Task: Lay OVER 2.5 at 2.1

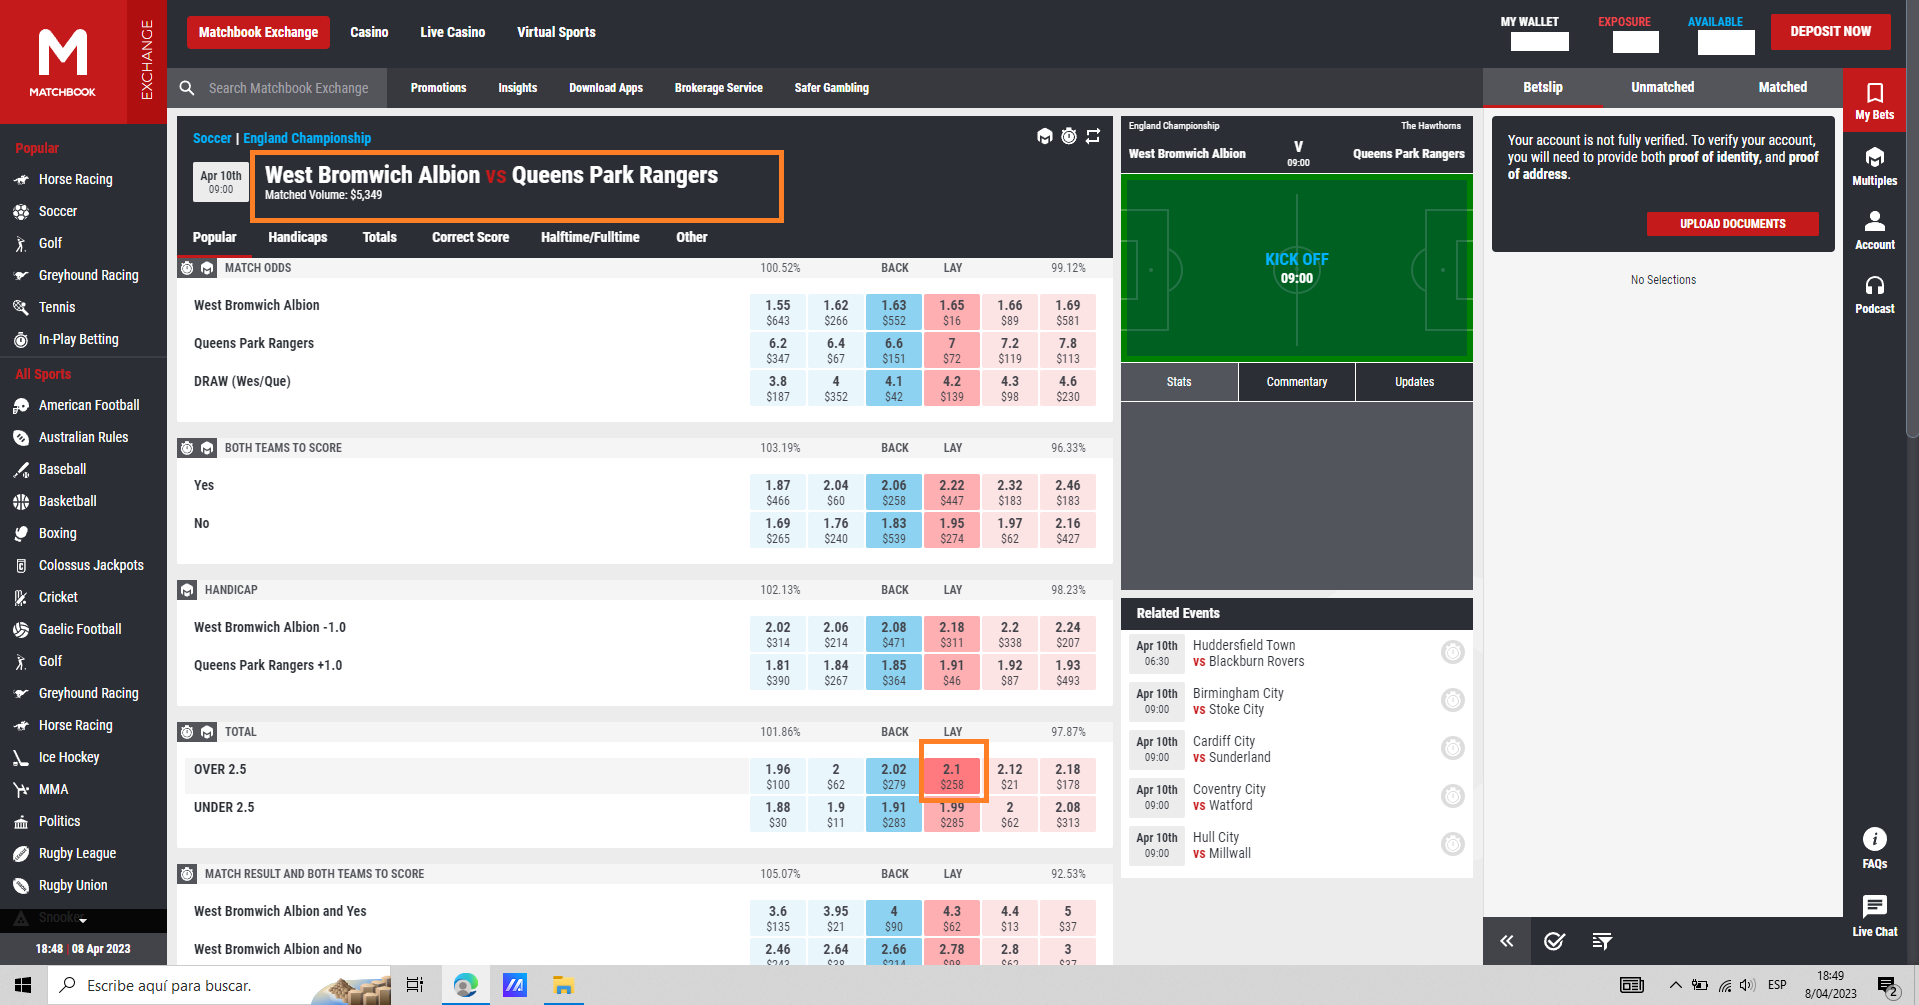Action: tap(952, 776)
